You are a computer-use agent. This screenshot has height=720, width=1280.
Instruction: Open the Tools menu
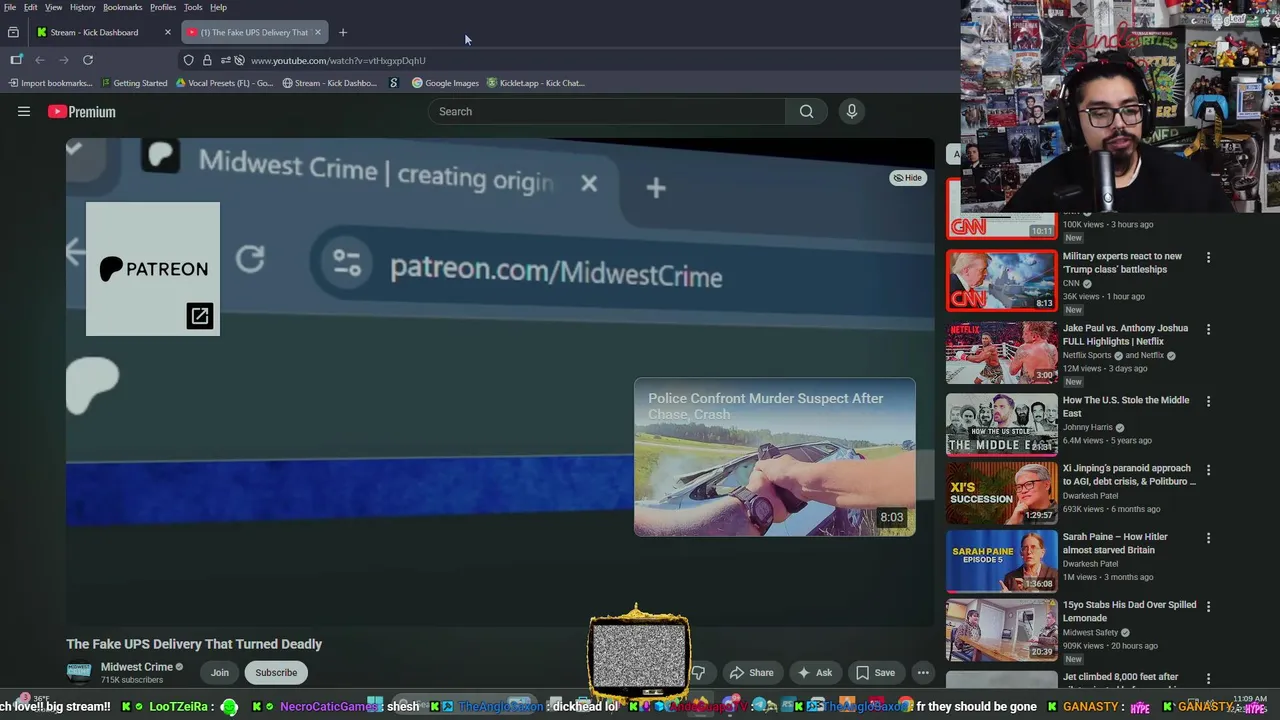click(193, 7)
